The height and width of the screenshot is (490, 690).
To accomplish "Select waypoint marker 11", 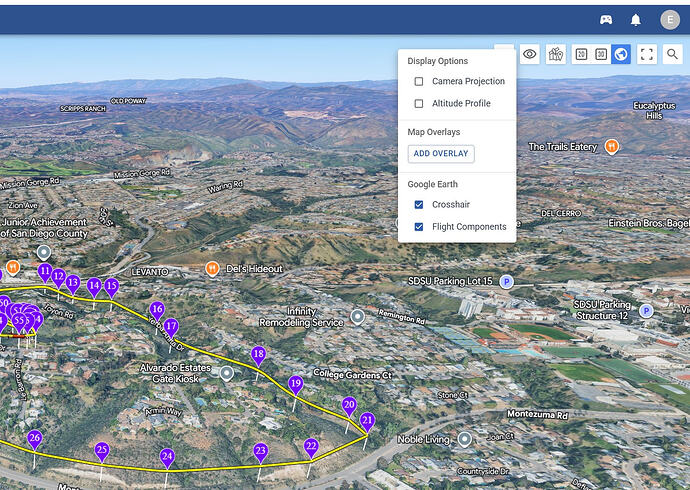I will tap(45, 272).
